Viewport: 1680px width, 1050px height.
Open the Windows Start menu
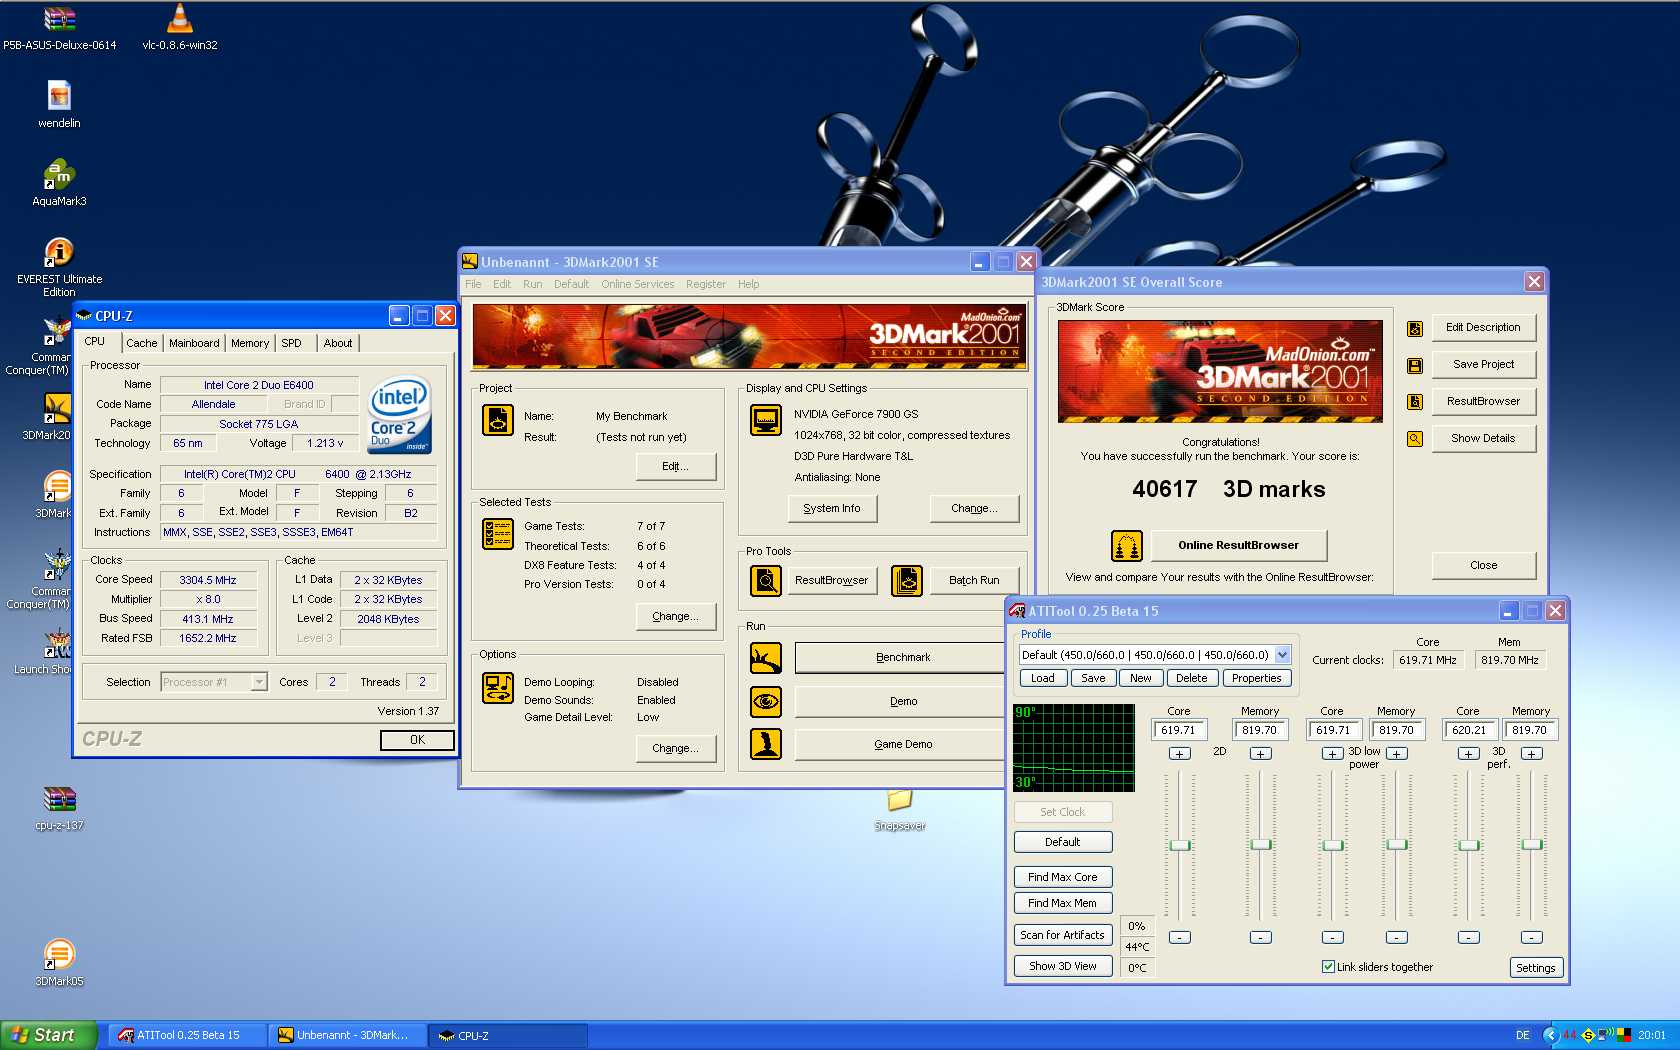pos(48,1035)
